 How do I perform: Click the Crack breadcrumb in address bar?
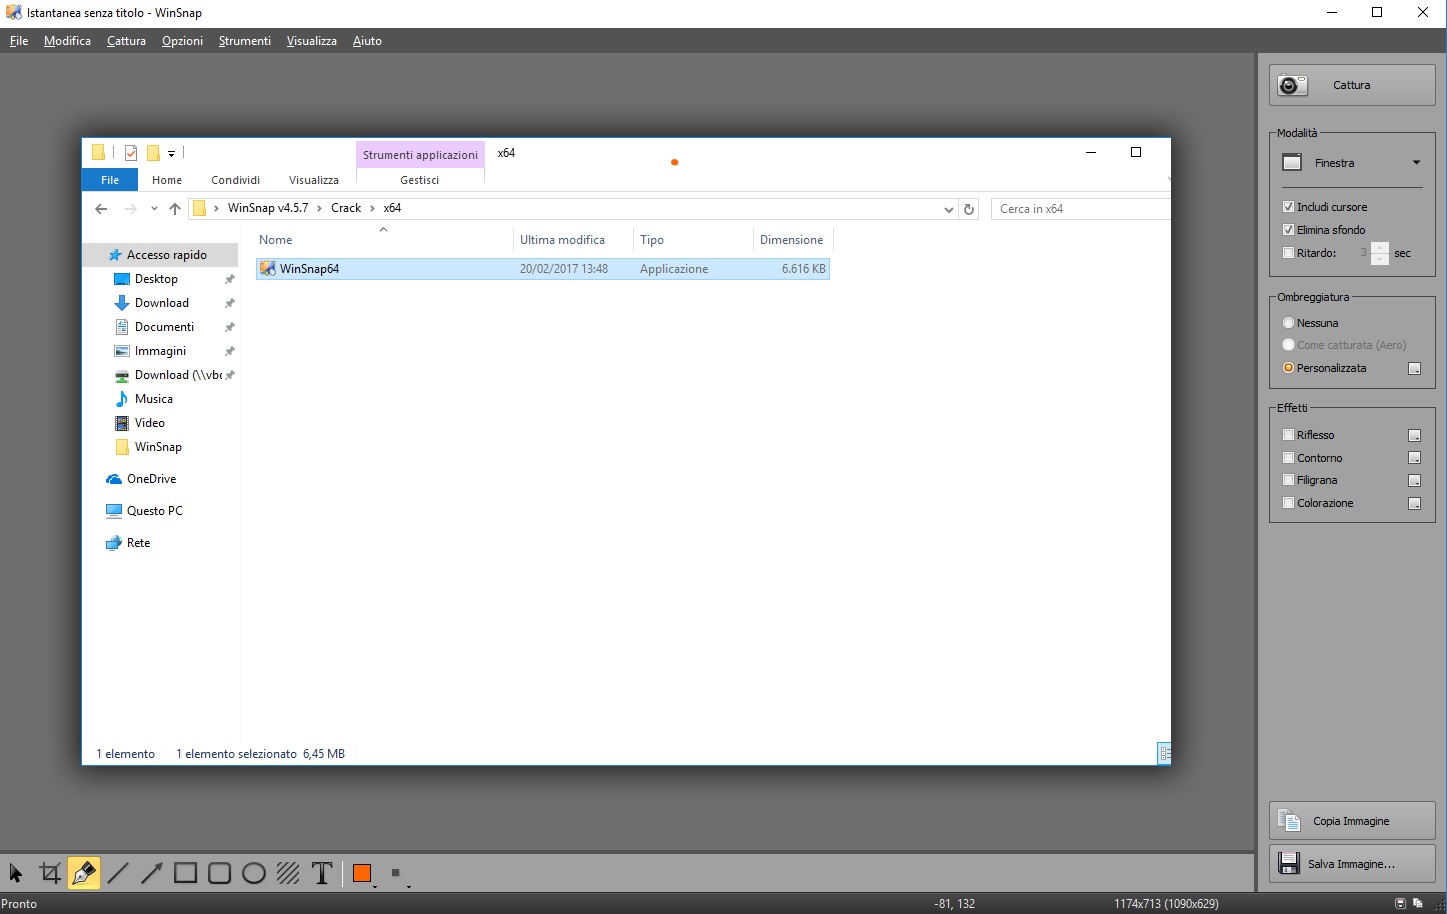pos(346,208)
